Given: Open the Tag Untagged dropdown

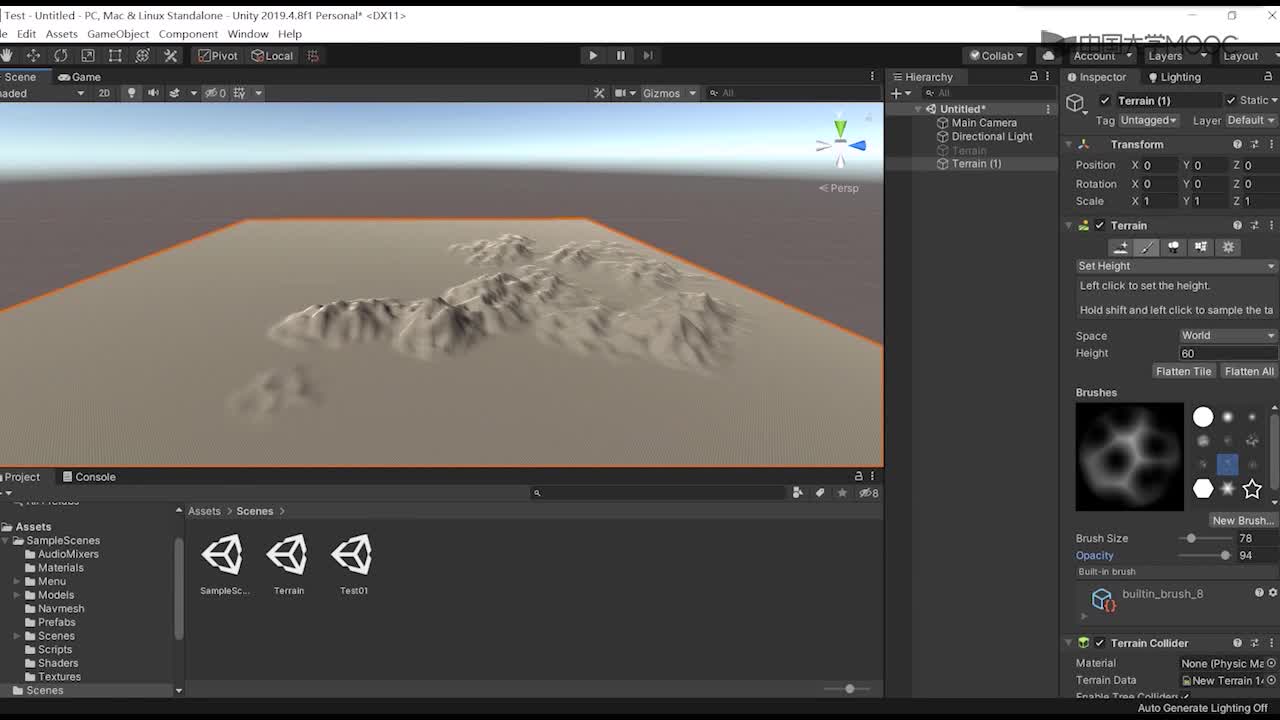Looking at the screenshot, I should (1148, 120).
